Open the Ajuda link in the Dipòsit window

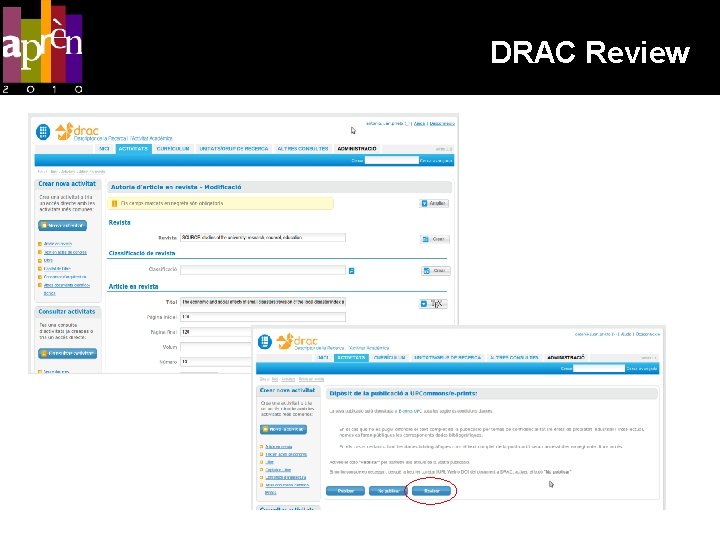626,334
